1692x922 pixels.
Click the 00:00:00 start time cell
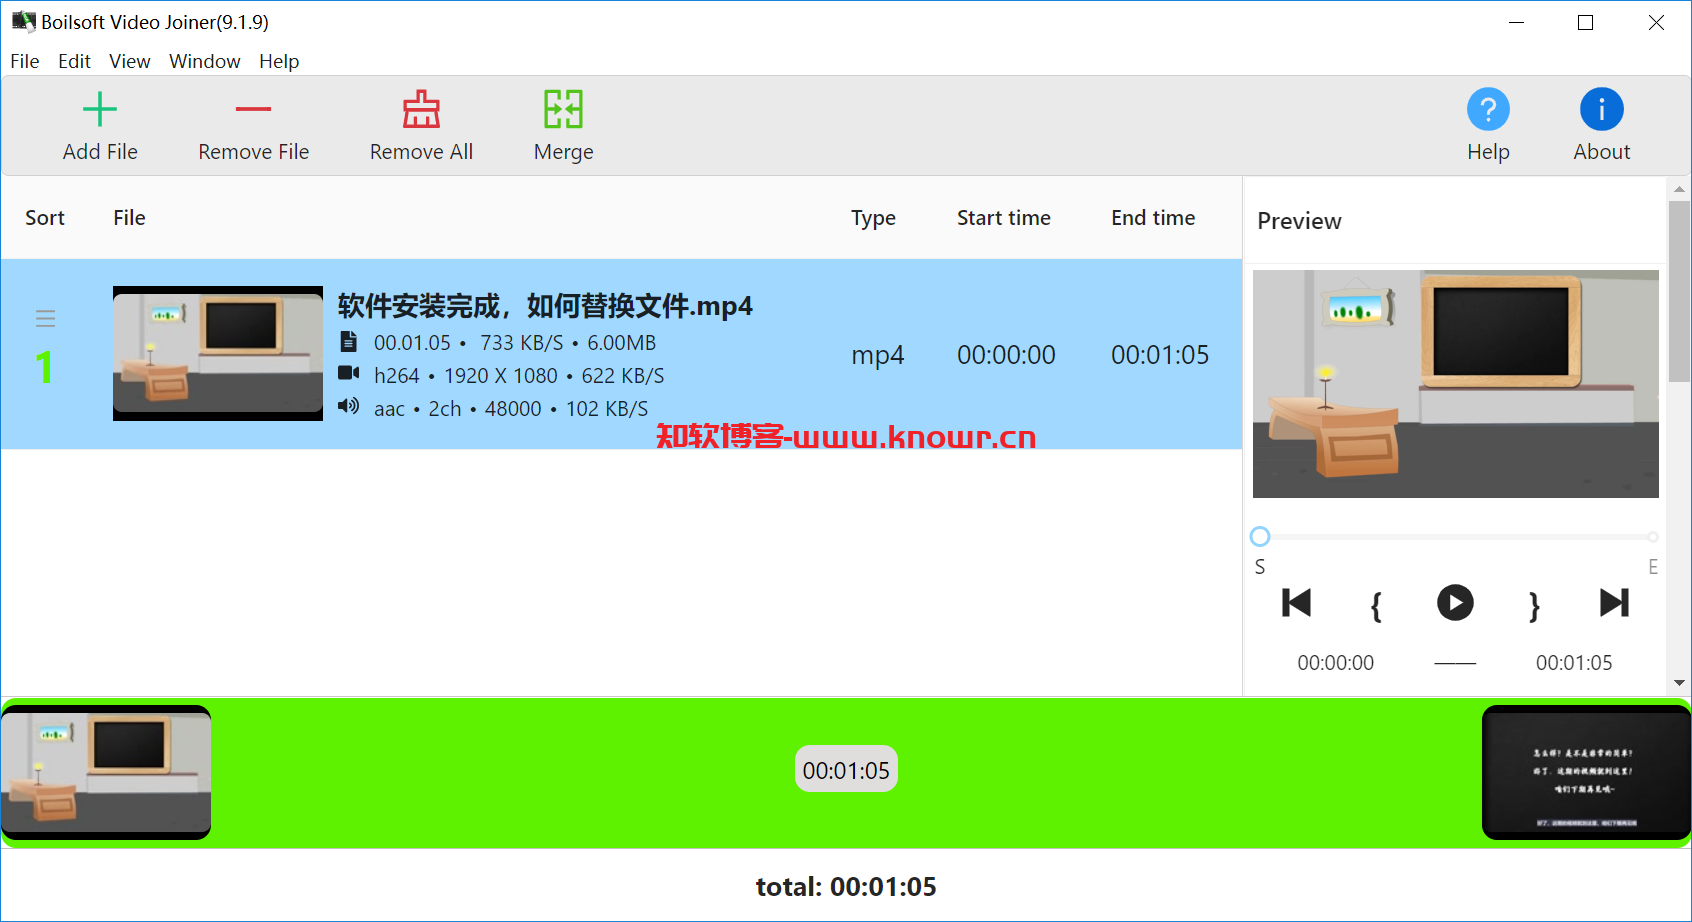[x=1006, y=355]
